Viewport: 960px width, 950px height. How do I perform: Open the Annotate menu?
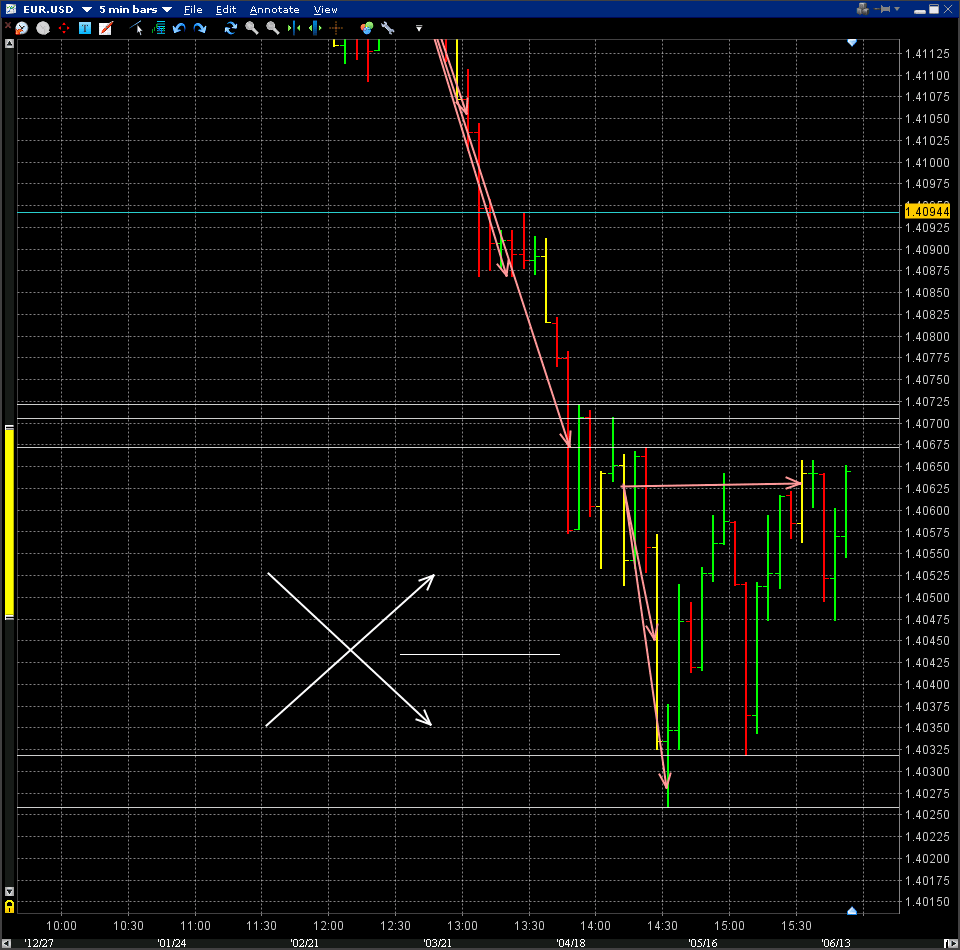(x=274, y=10)
